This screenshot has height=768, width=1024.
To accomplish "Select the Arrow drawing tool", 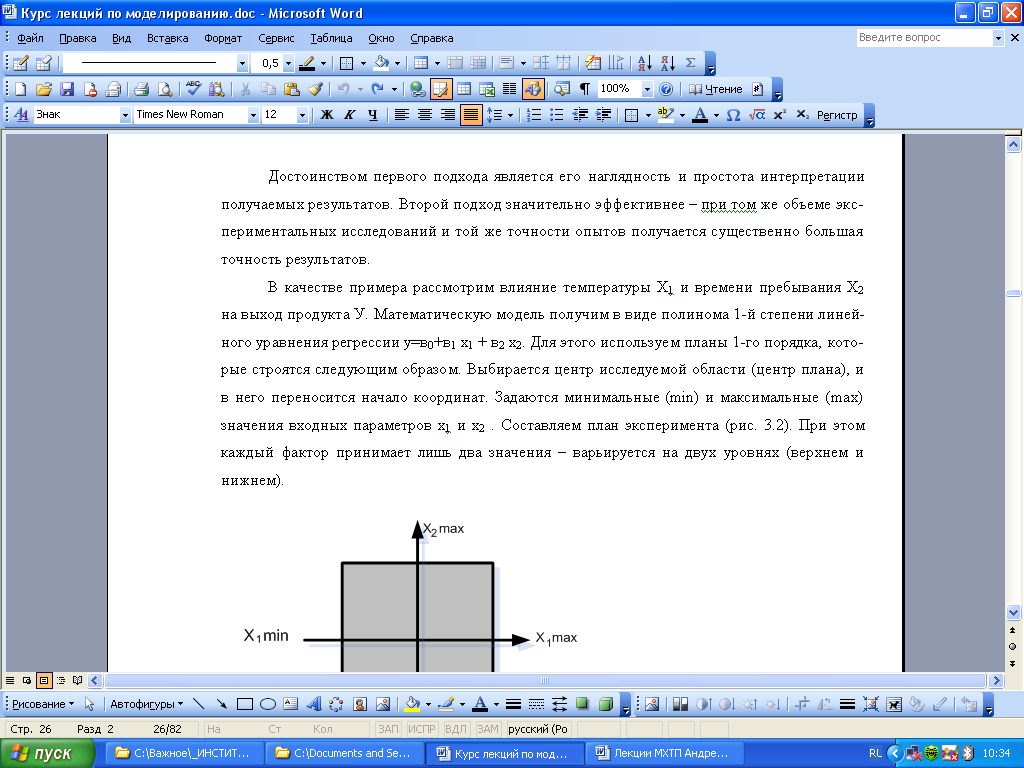I will click(x=222, y=704).
